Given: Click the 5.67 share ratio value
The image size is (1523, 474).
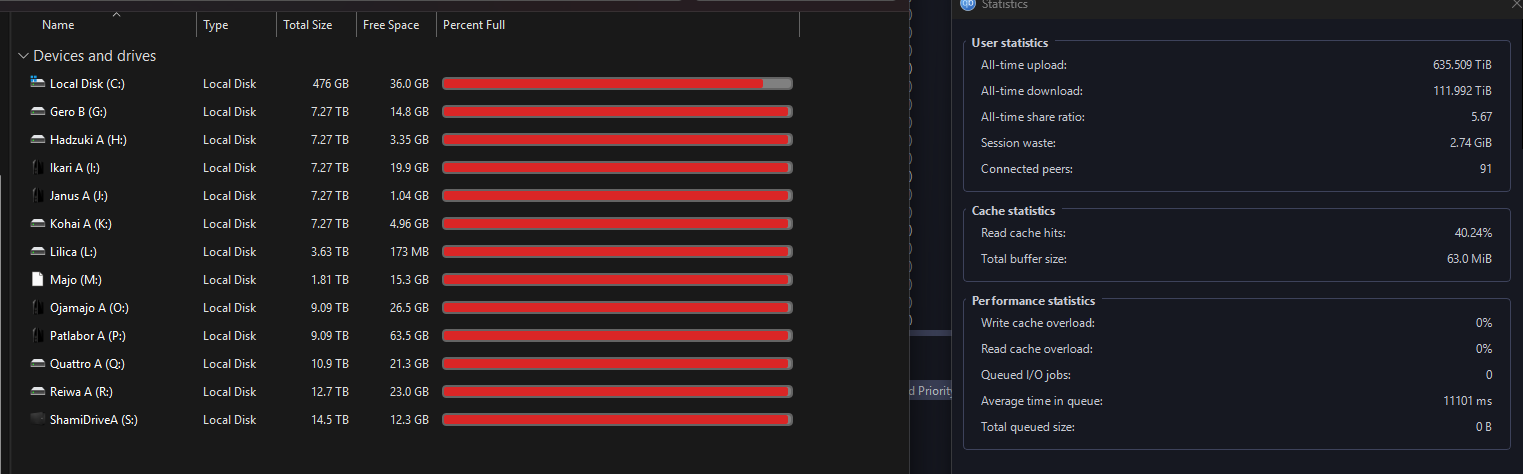Looking at the screenshot, I should click(1481, 117).
